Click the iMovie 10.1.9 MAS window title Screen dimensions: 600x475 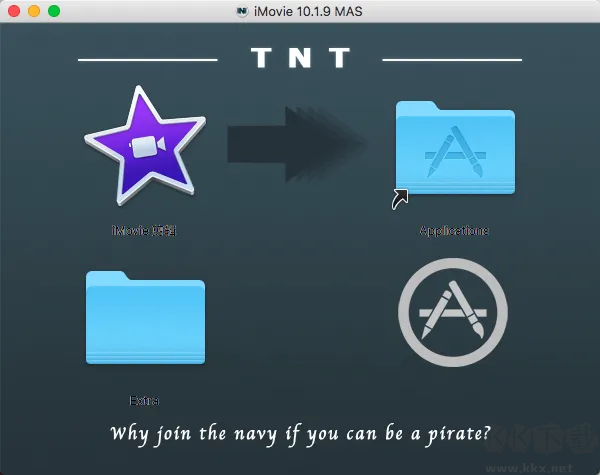click(308, 11)
